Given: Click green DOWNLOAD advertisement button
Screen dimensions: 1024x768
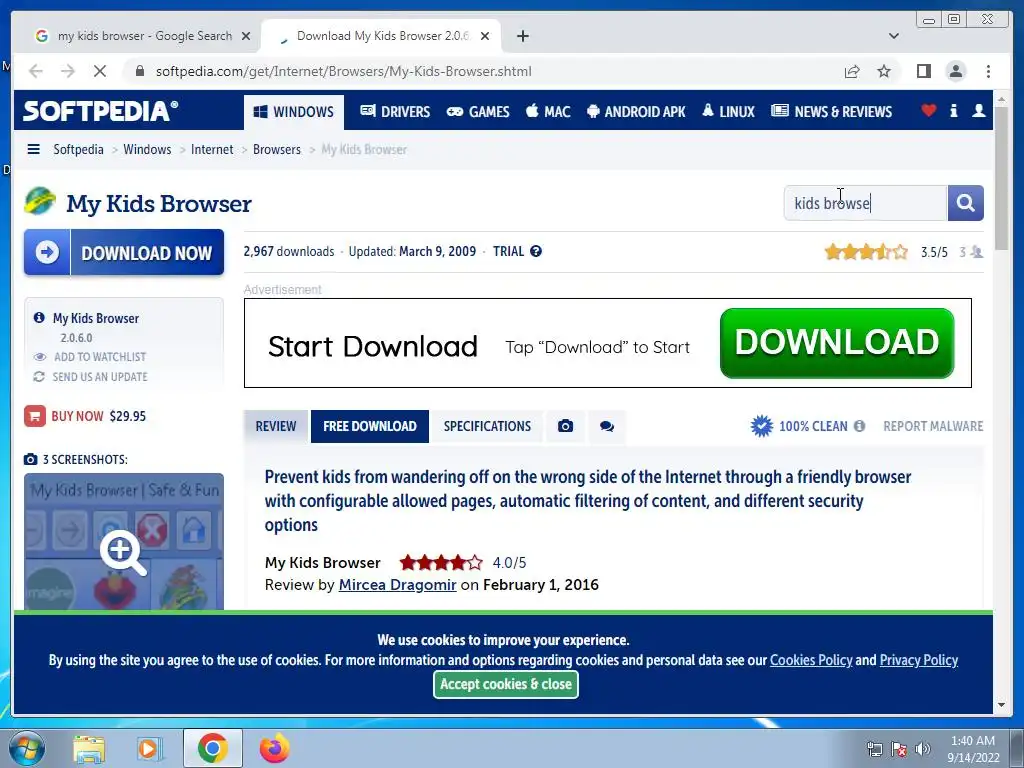Looking at the screenshot, I should click(837, 343).
